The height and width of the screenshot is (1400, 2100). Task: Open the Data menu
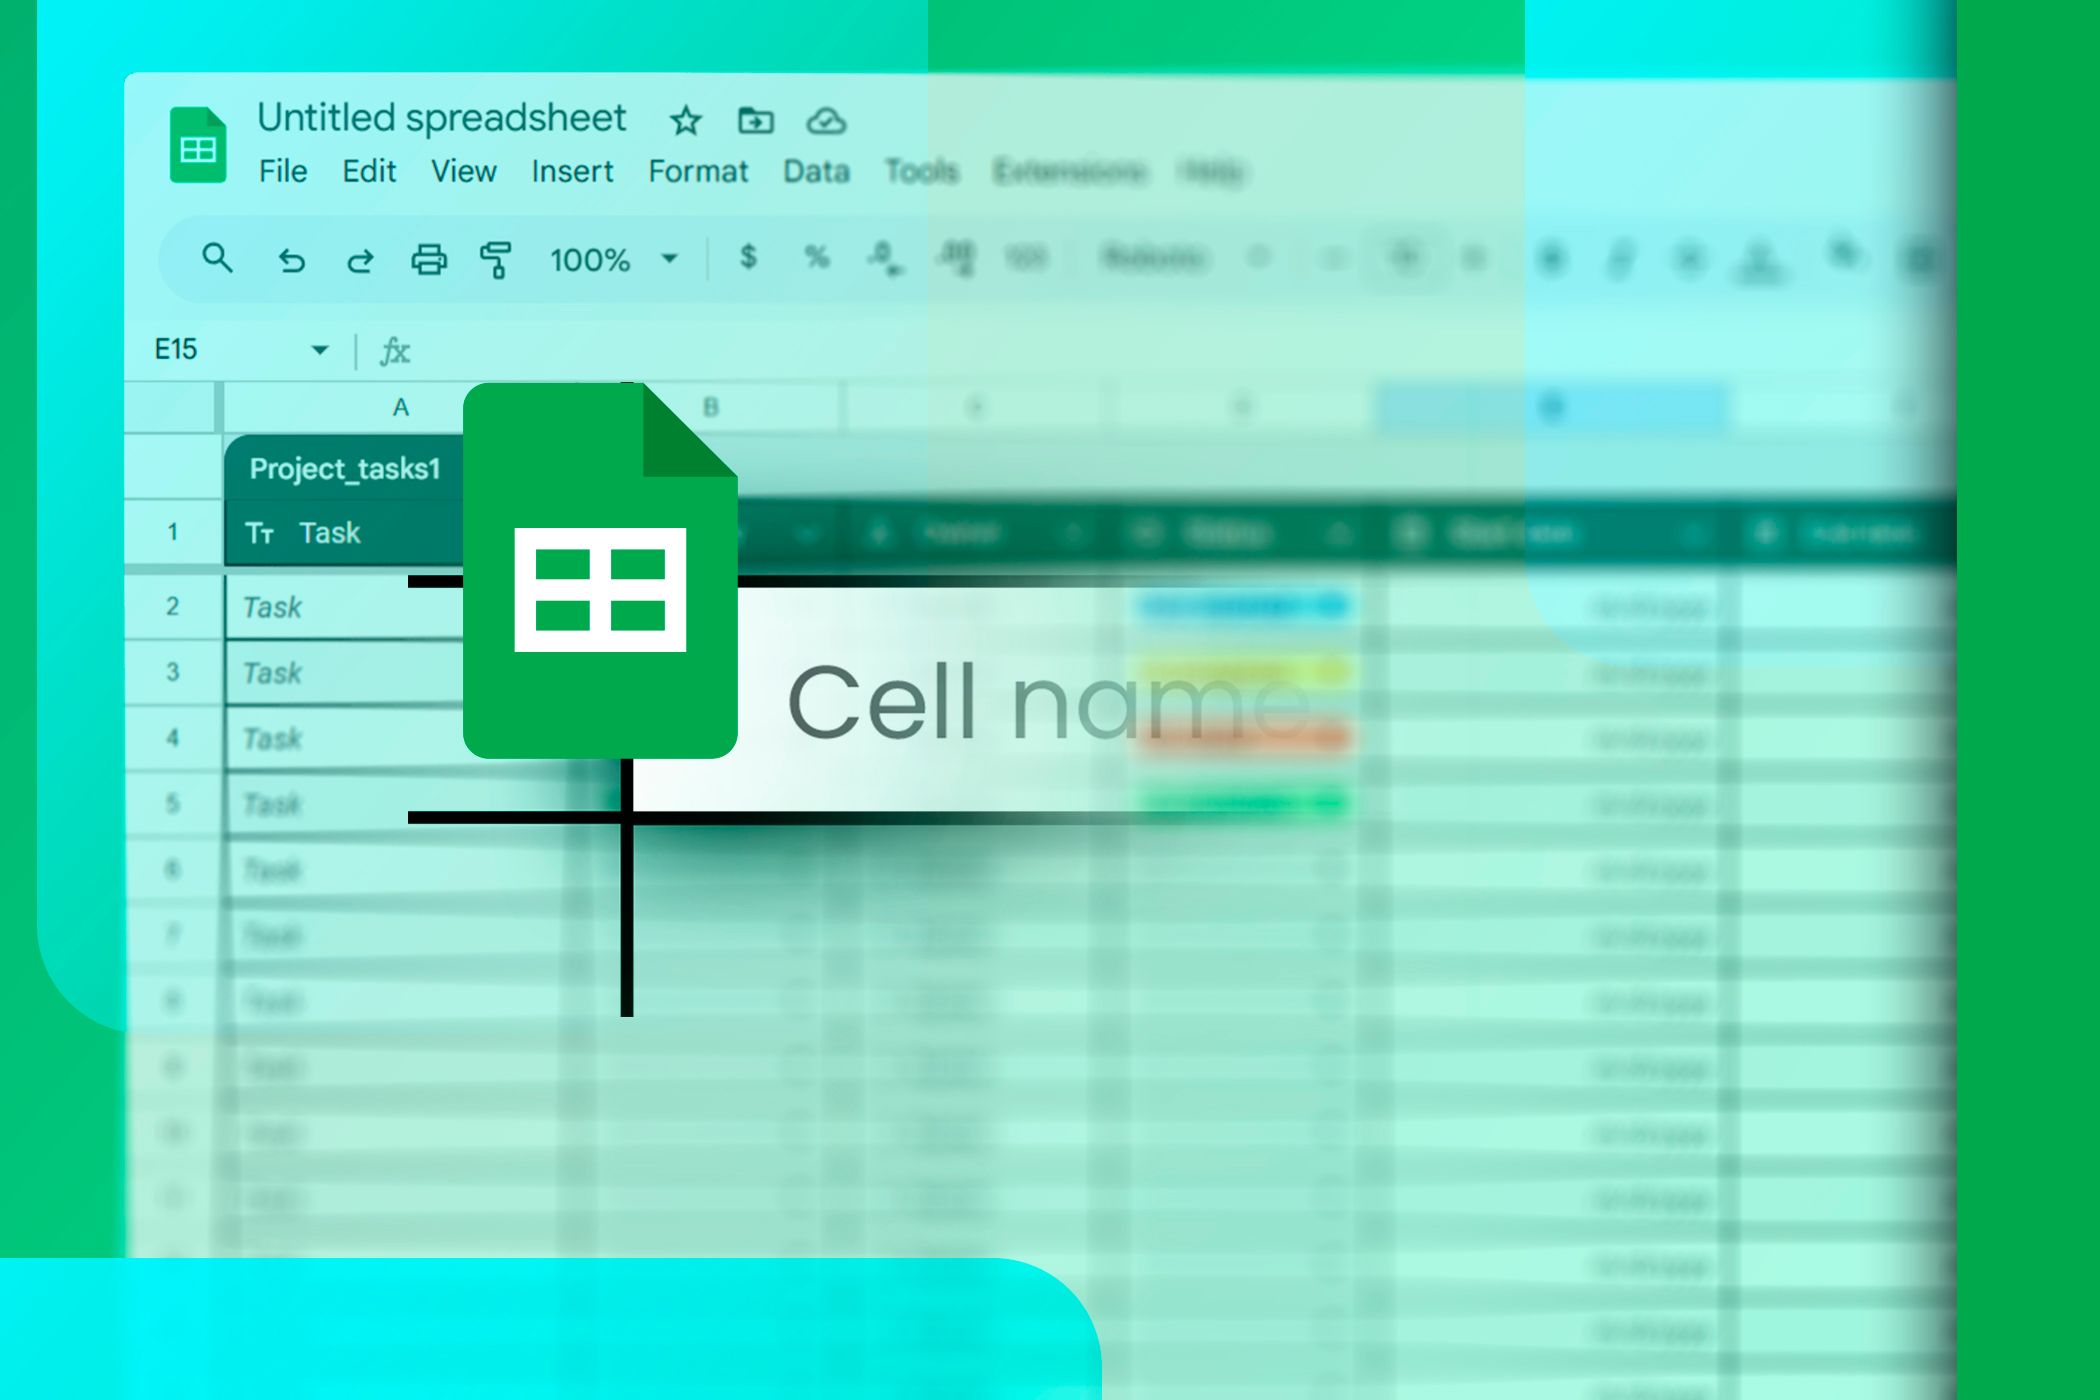click(816, 170)
